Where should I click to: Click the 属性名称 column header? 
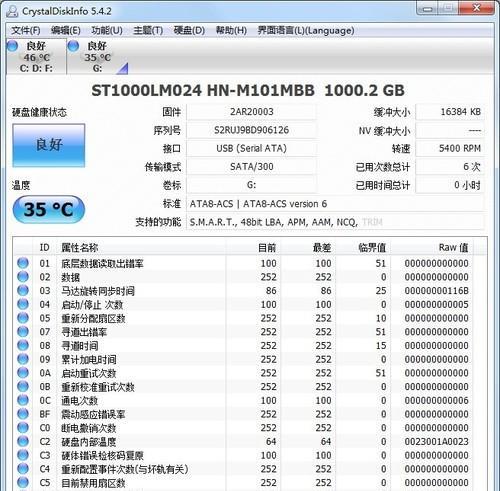pos(142,247)
